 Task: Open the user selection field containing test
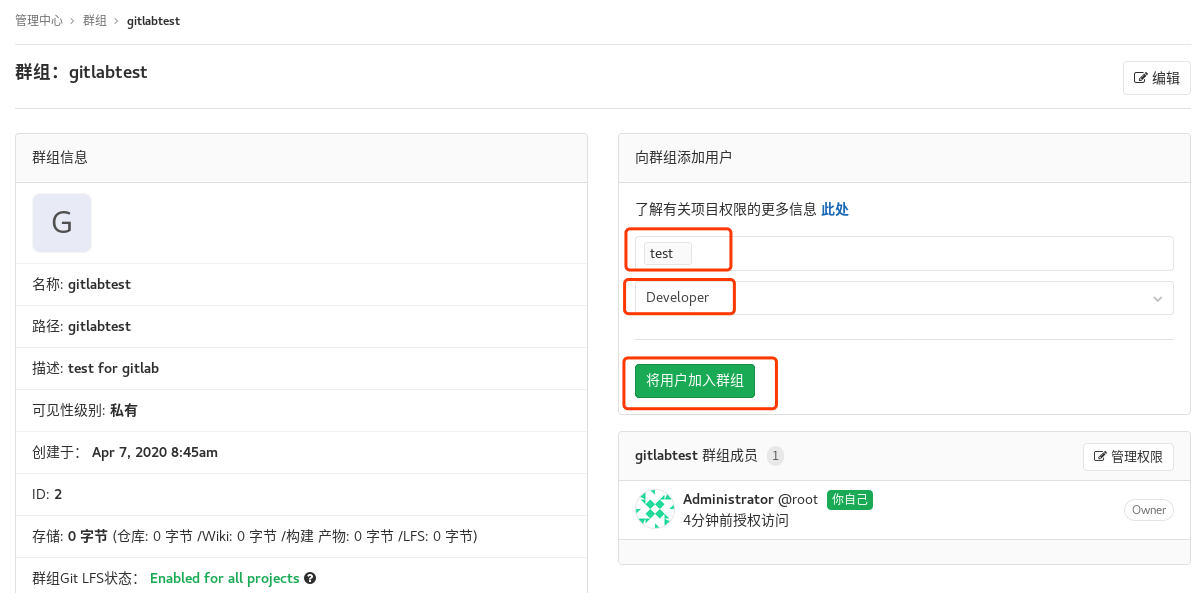point(898,253)
